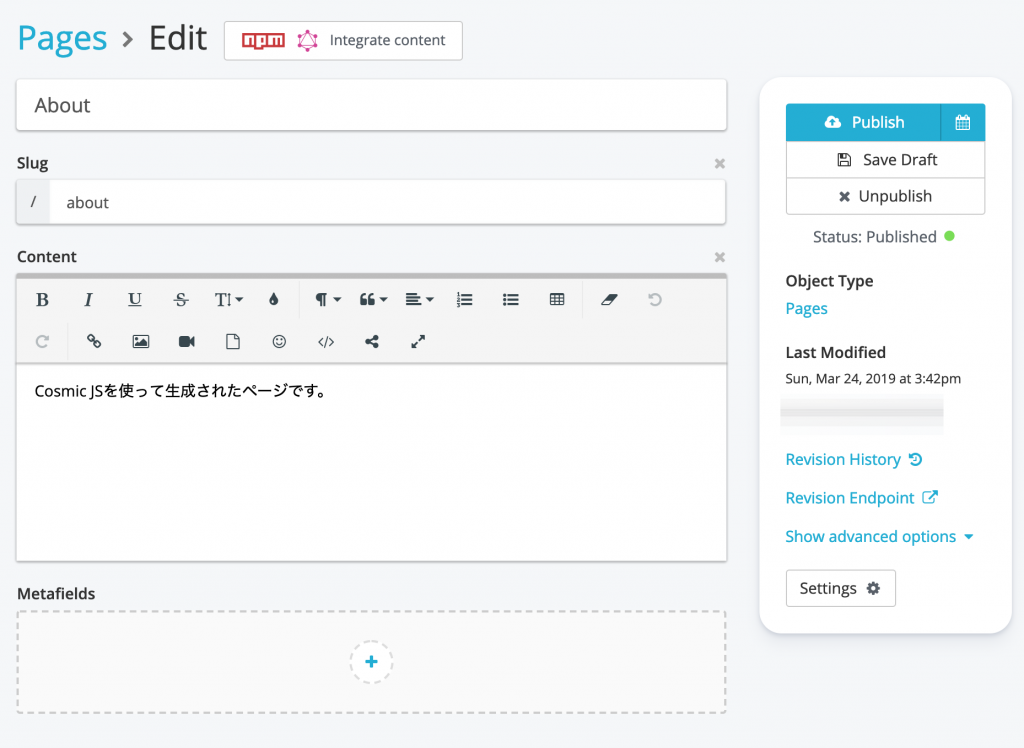1024x748 pixels.
Task: Expand Show advanced options
Action: (879, 537)
